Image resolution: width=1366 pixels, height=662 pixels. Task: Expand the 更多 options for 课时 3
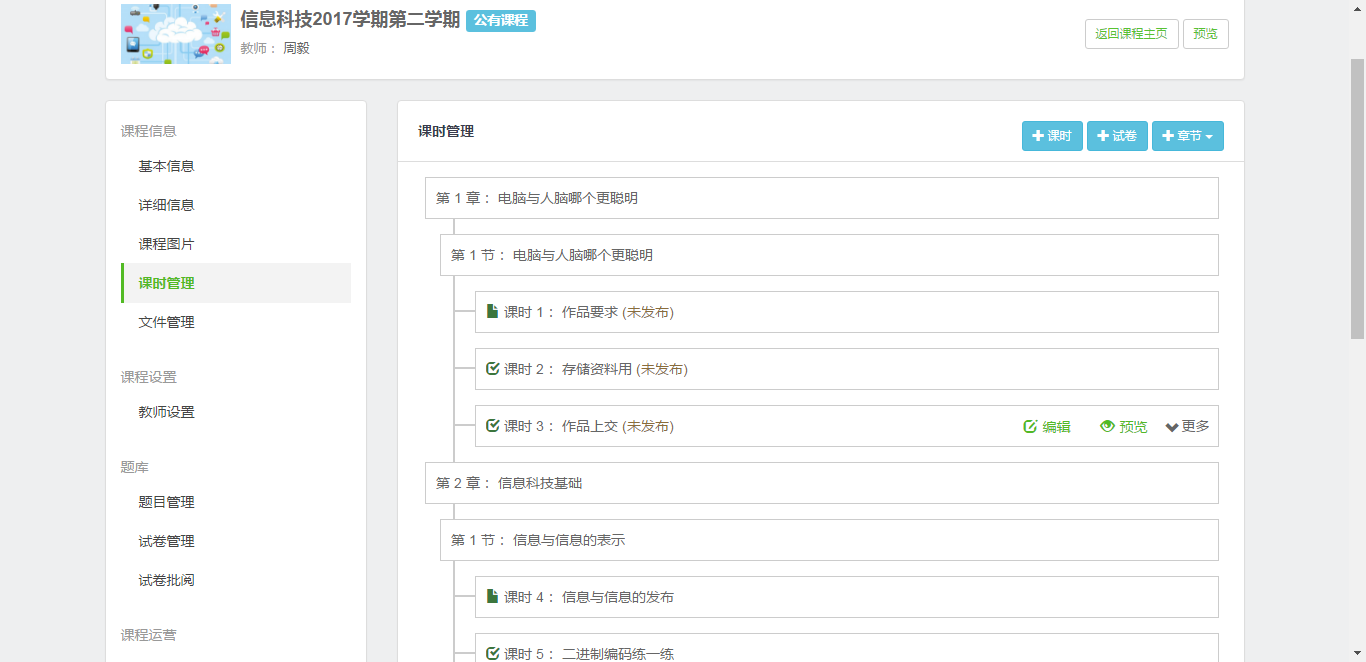click(x=1187, y=427)
